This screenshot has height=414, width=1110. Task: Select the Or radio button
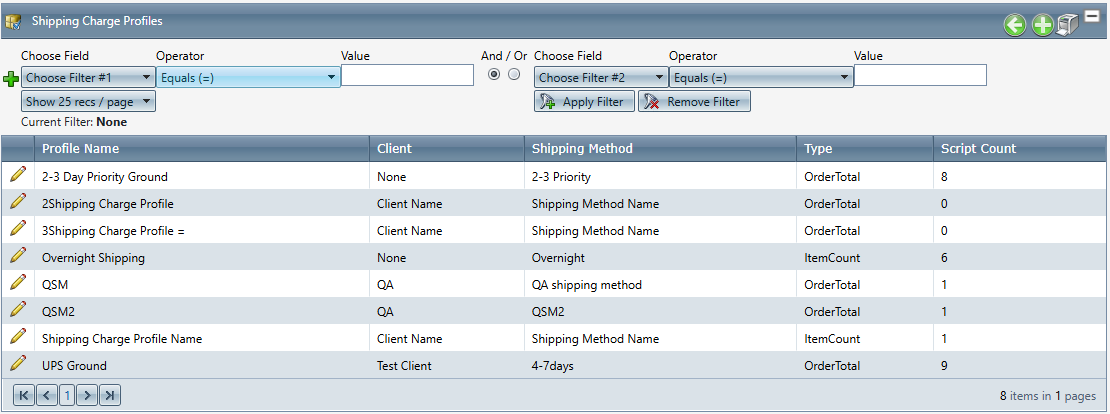point(514,75)
